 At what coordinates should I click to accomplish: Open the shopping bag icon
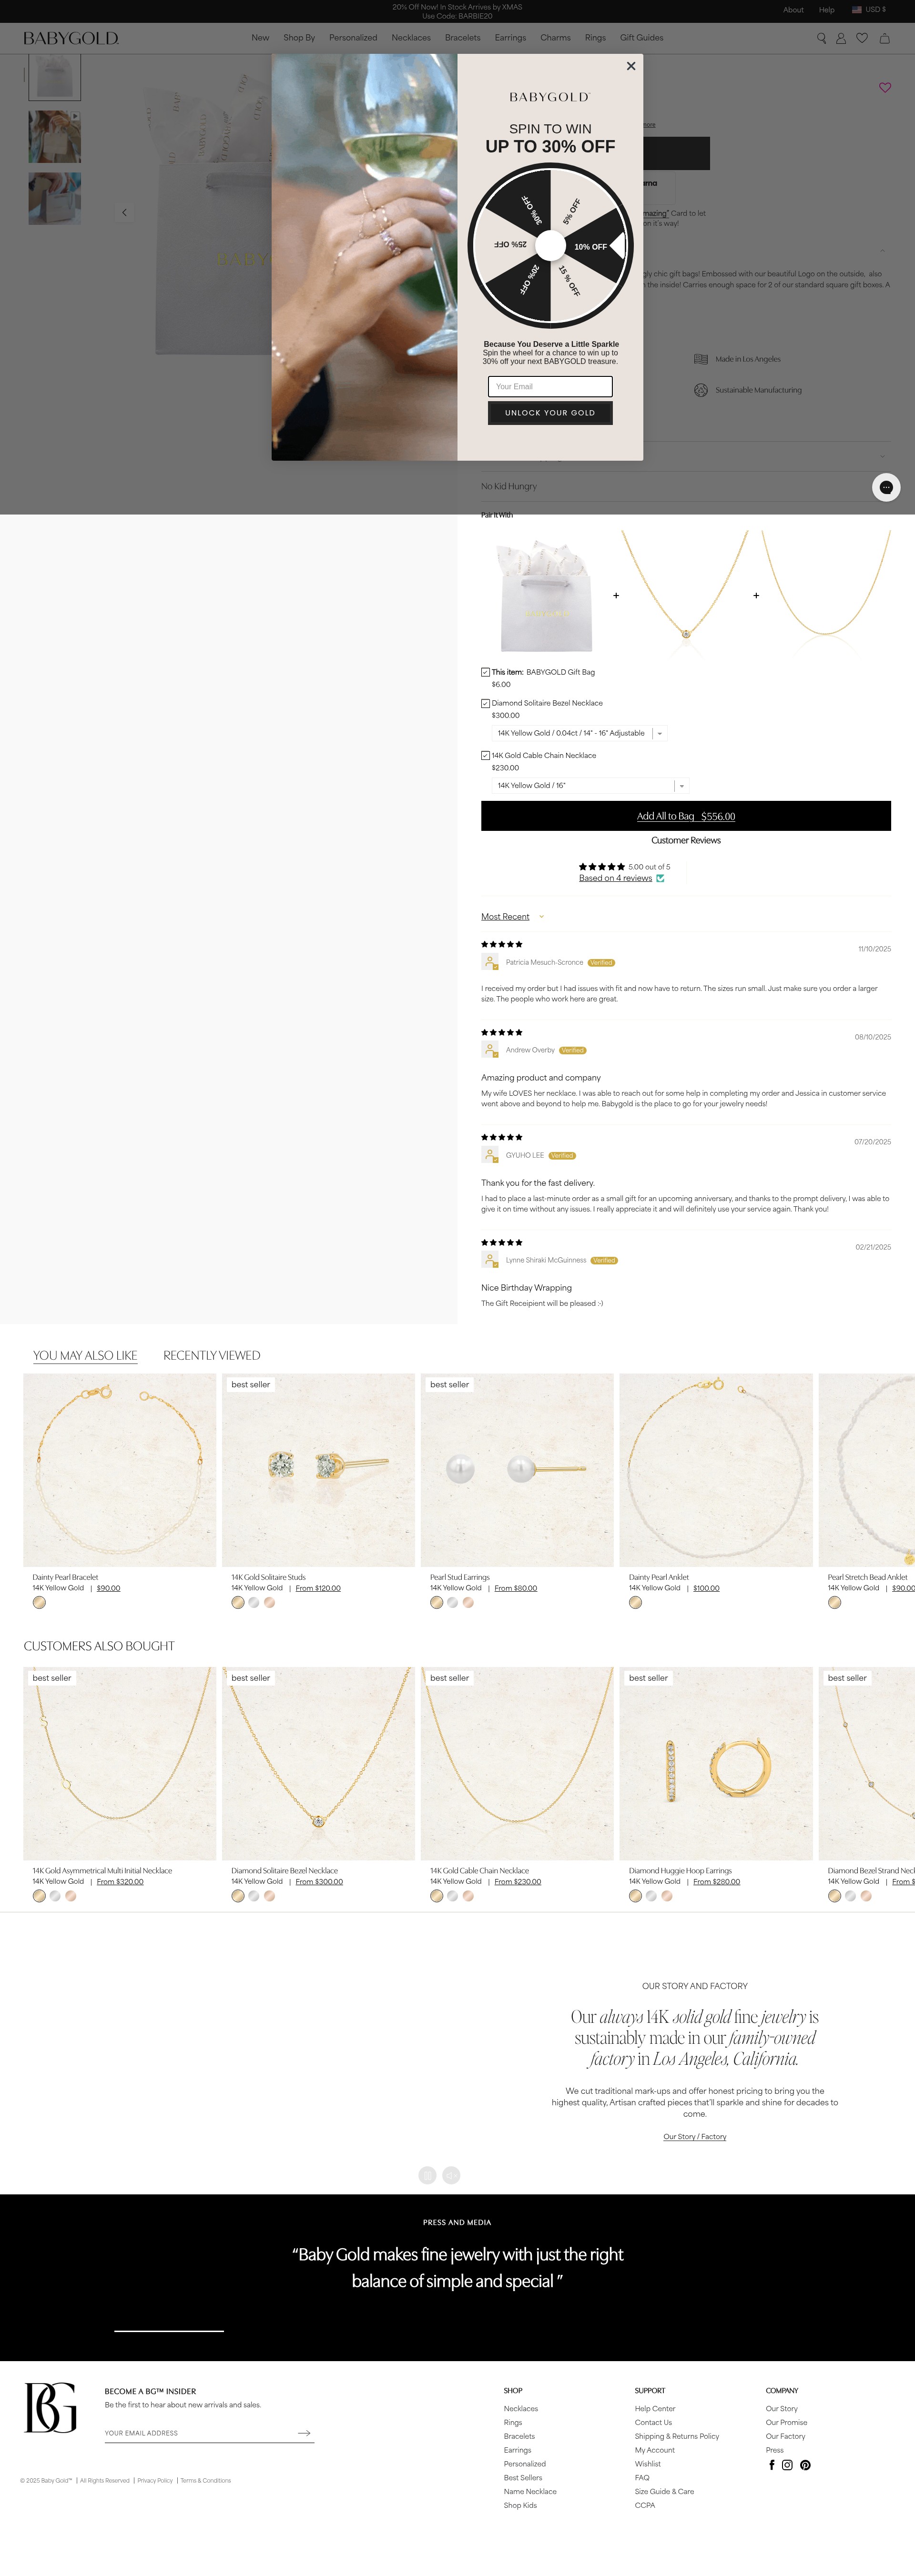click(884, 38)
